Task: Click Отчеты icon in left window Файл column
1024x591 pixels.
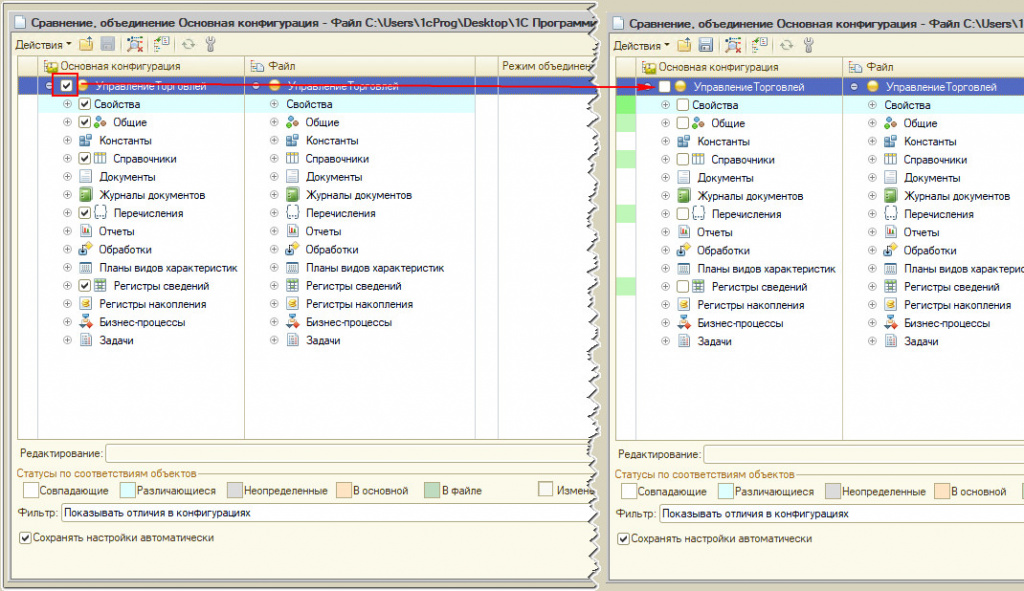Action: [x=293, y=231]
